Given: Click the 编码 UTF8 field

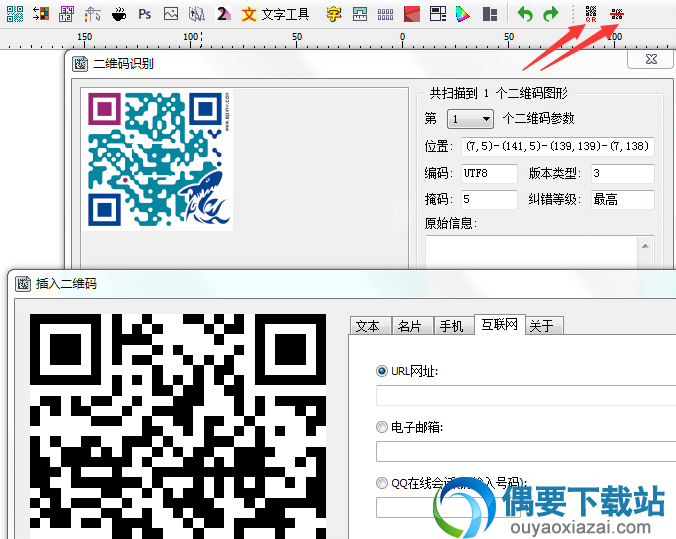Looking at the screenshot, I should pos(489,173).
